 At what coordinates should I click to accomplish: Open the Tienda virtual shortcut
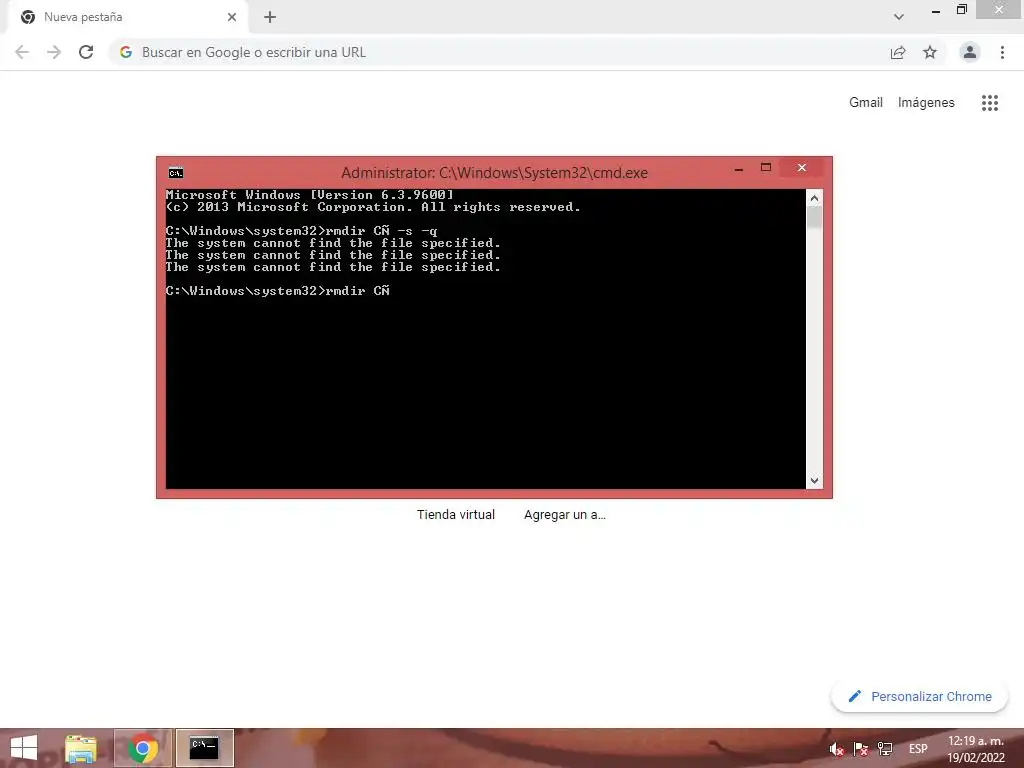click(456, 515)
